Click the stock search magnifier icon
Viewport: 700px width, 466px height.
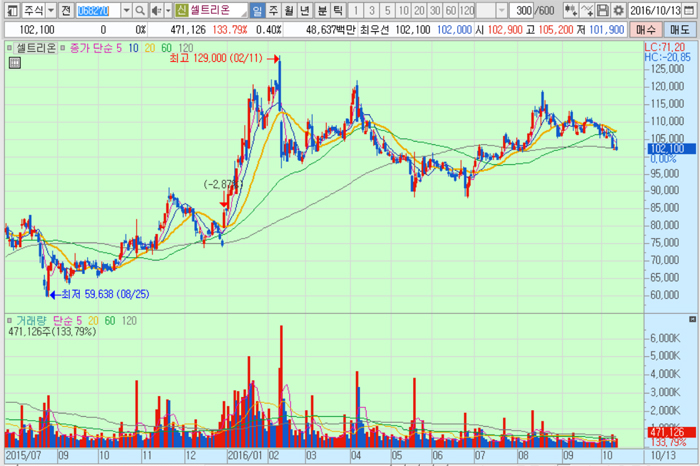pos(140,10)
